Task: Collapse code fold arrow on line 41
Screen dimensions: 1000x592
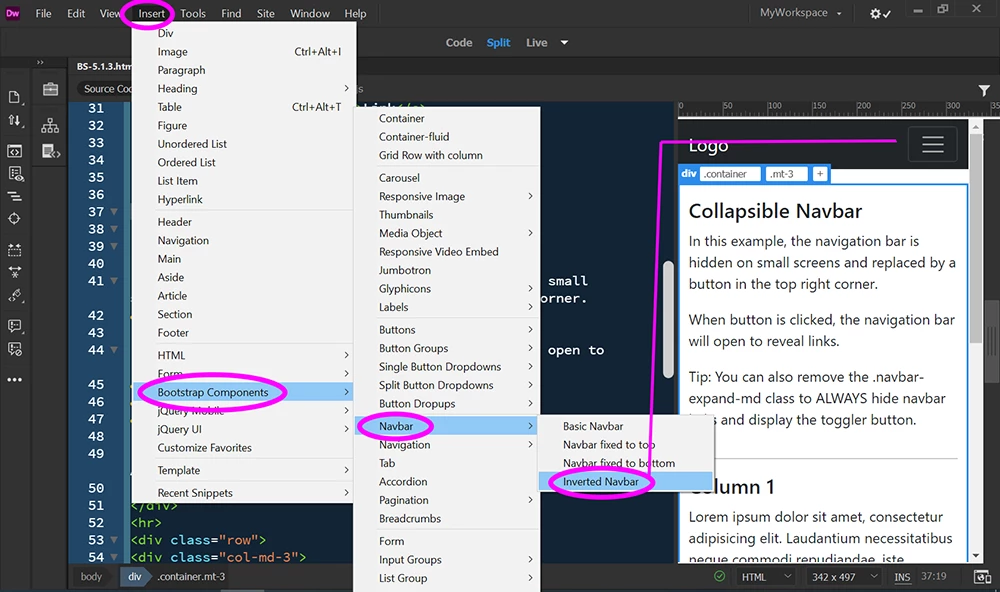Action: tap(114, 281)
